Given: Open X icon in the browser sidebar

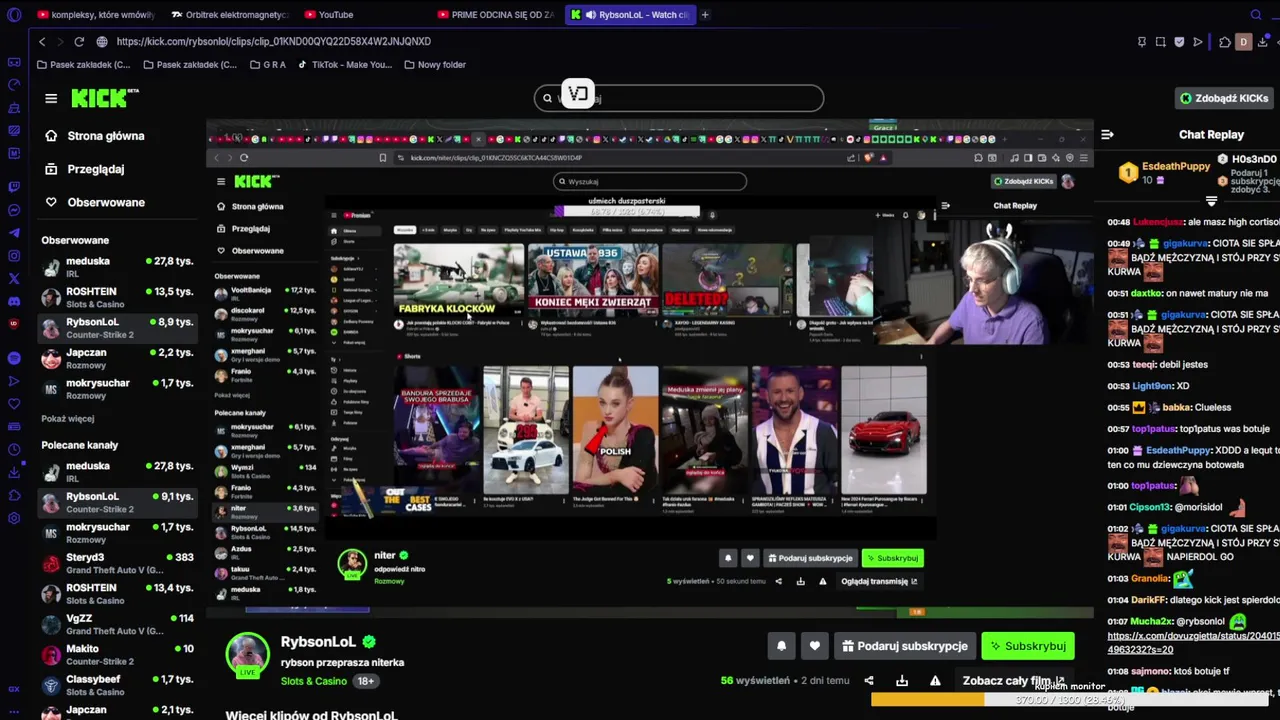Looking at the screenshot, I should point(14,279).
